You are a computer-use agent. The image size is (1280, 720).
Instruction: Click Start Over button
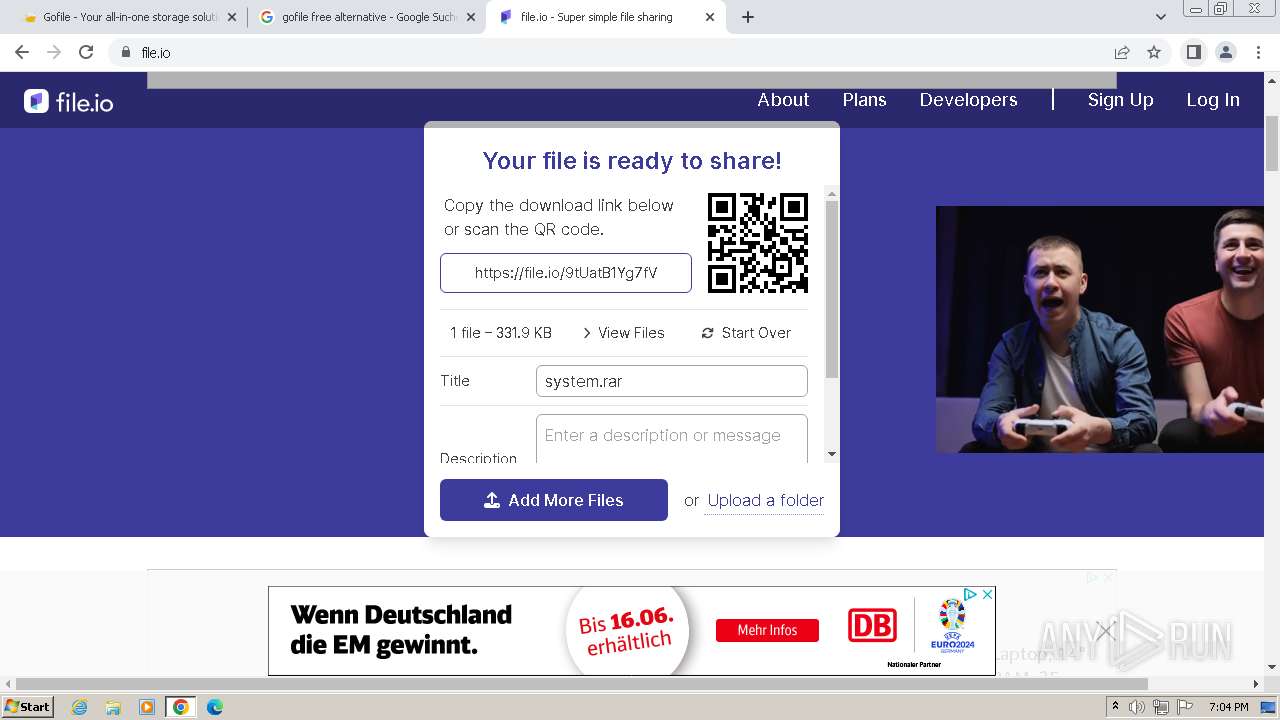(746, 333)
